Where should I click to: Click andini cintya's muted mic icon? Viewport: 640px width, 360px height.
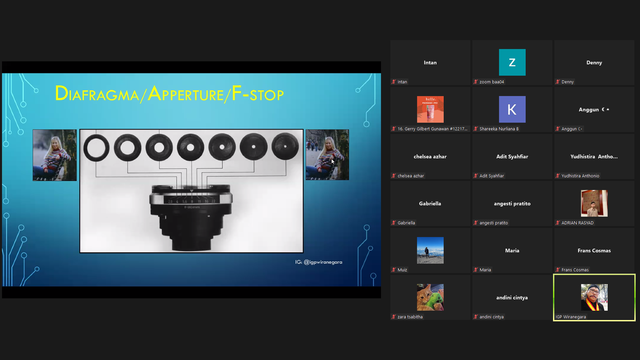tap(476, 316)
